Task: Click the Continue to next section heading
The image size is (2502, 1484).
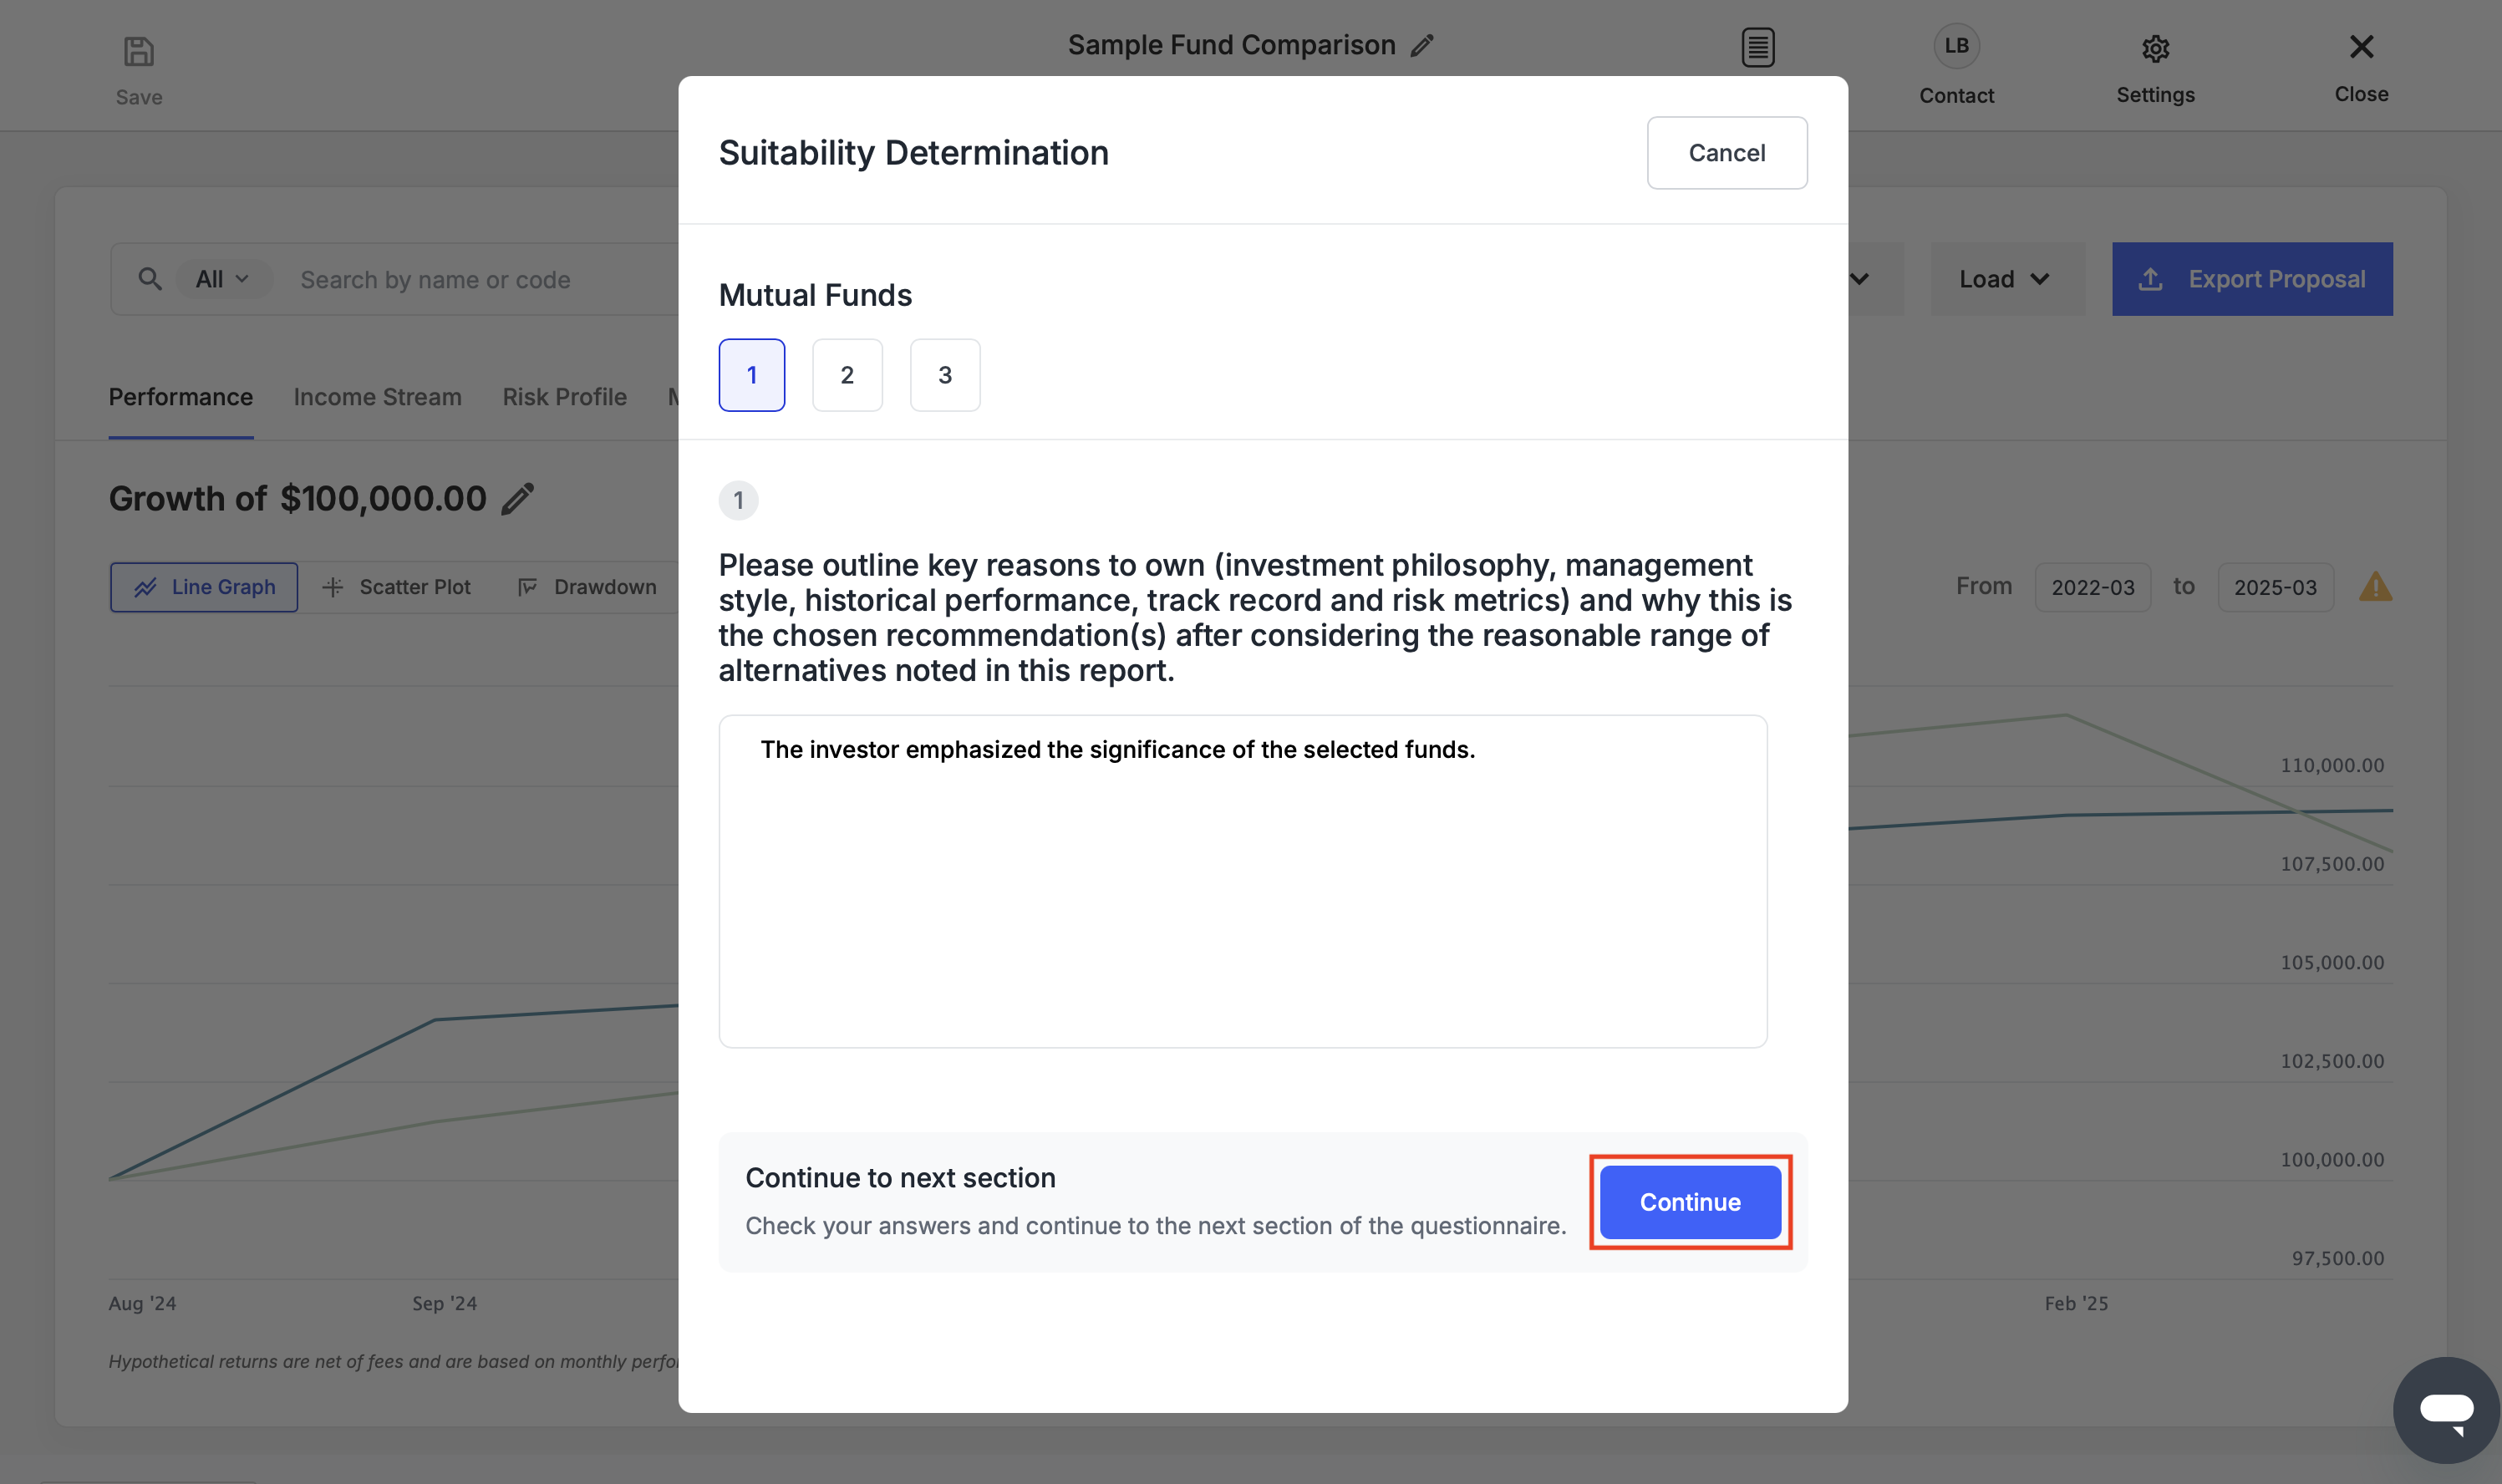Action: pos(900,1178)
